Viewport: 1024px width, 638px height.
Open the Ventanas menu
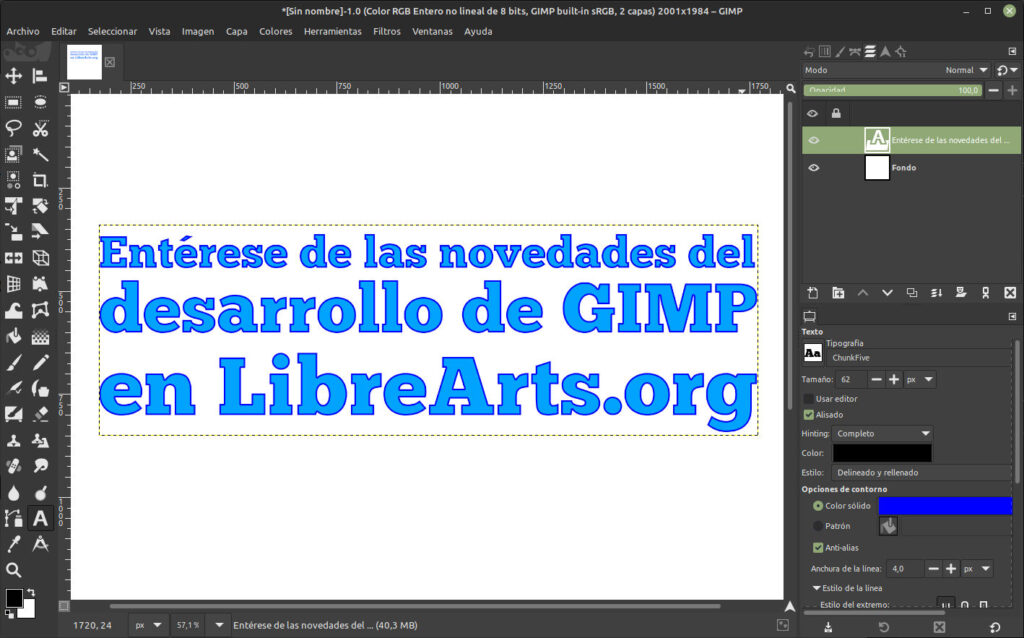click(432, 31)
